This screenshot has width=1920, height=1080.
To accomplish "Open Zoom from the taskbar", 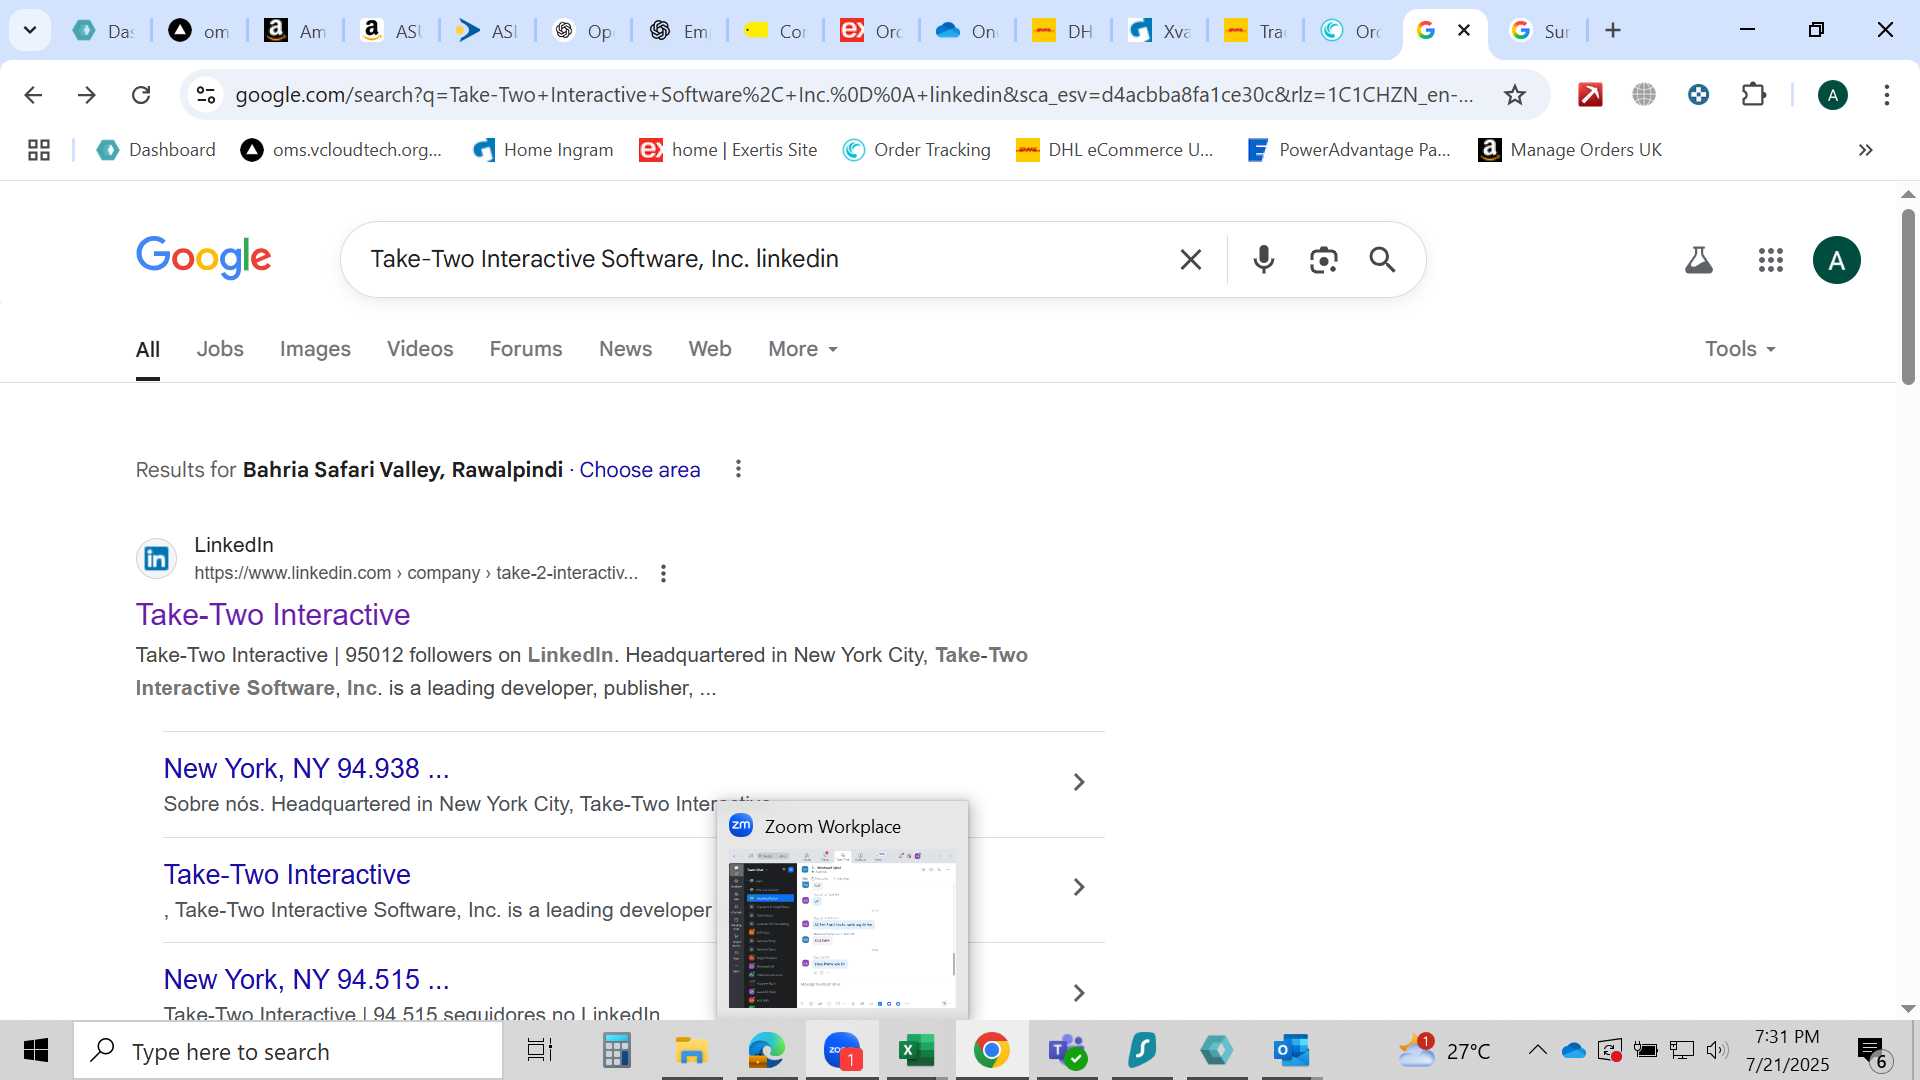I will [842, 1051].
